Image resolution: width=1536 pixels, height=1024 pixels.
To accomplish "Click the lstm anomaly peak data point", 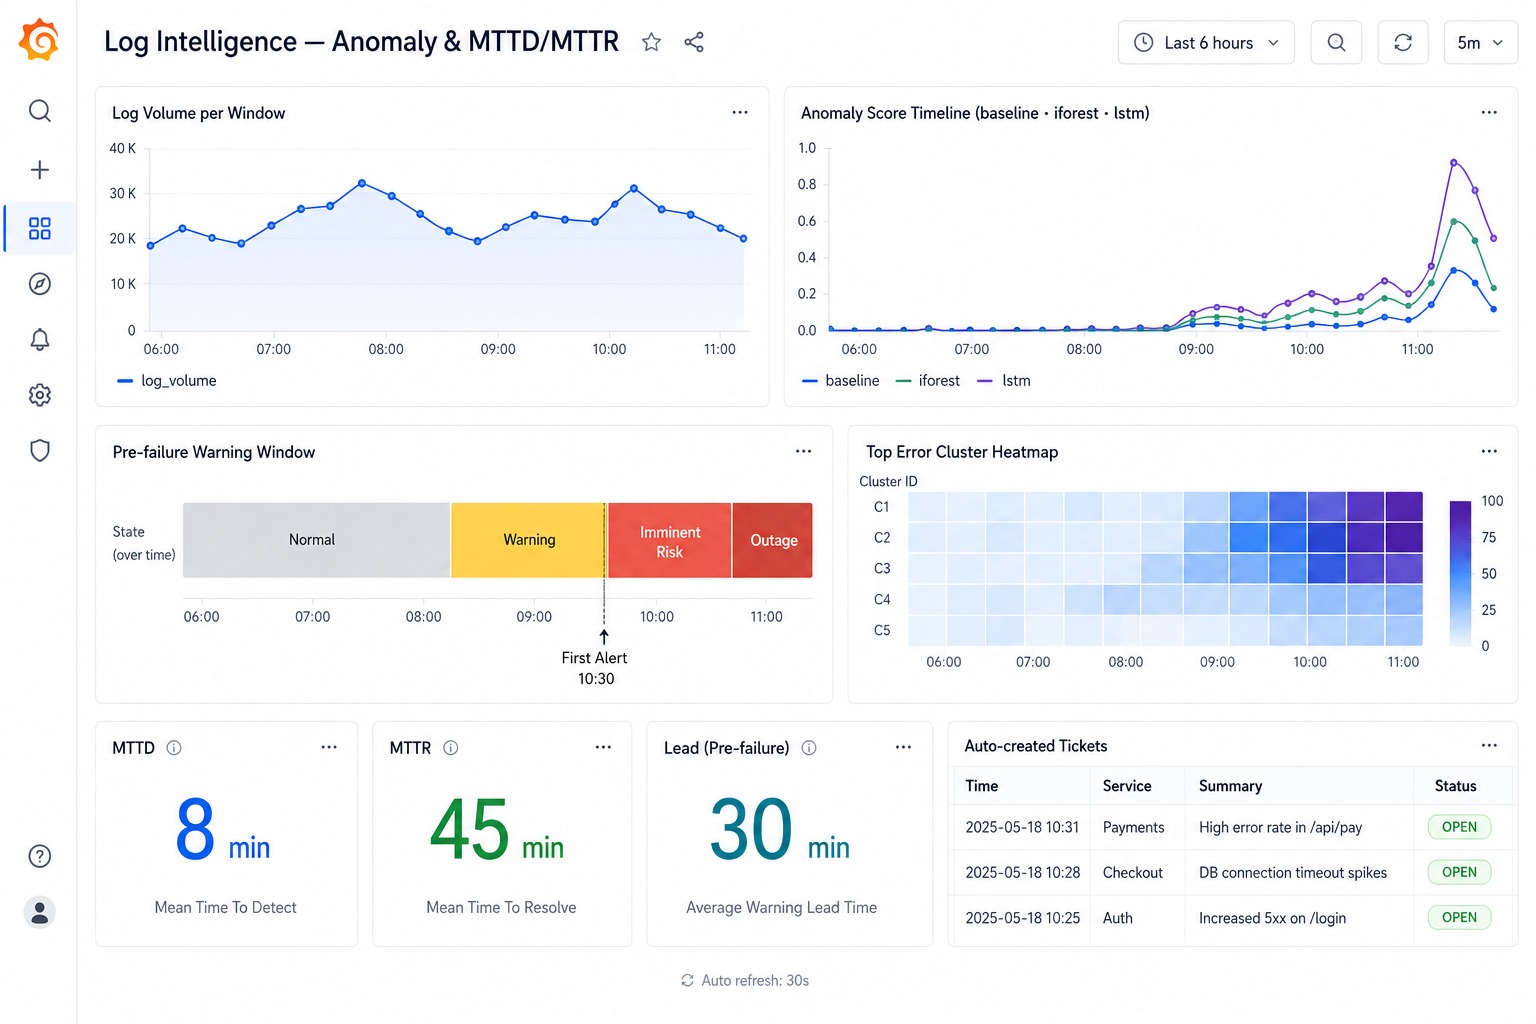I will click(1453, 162).
